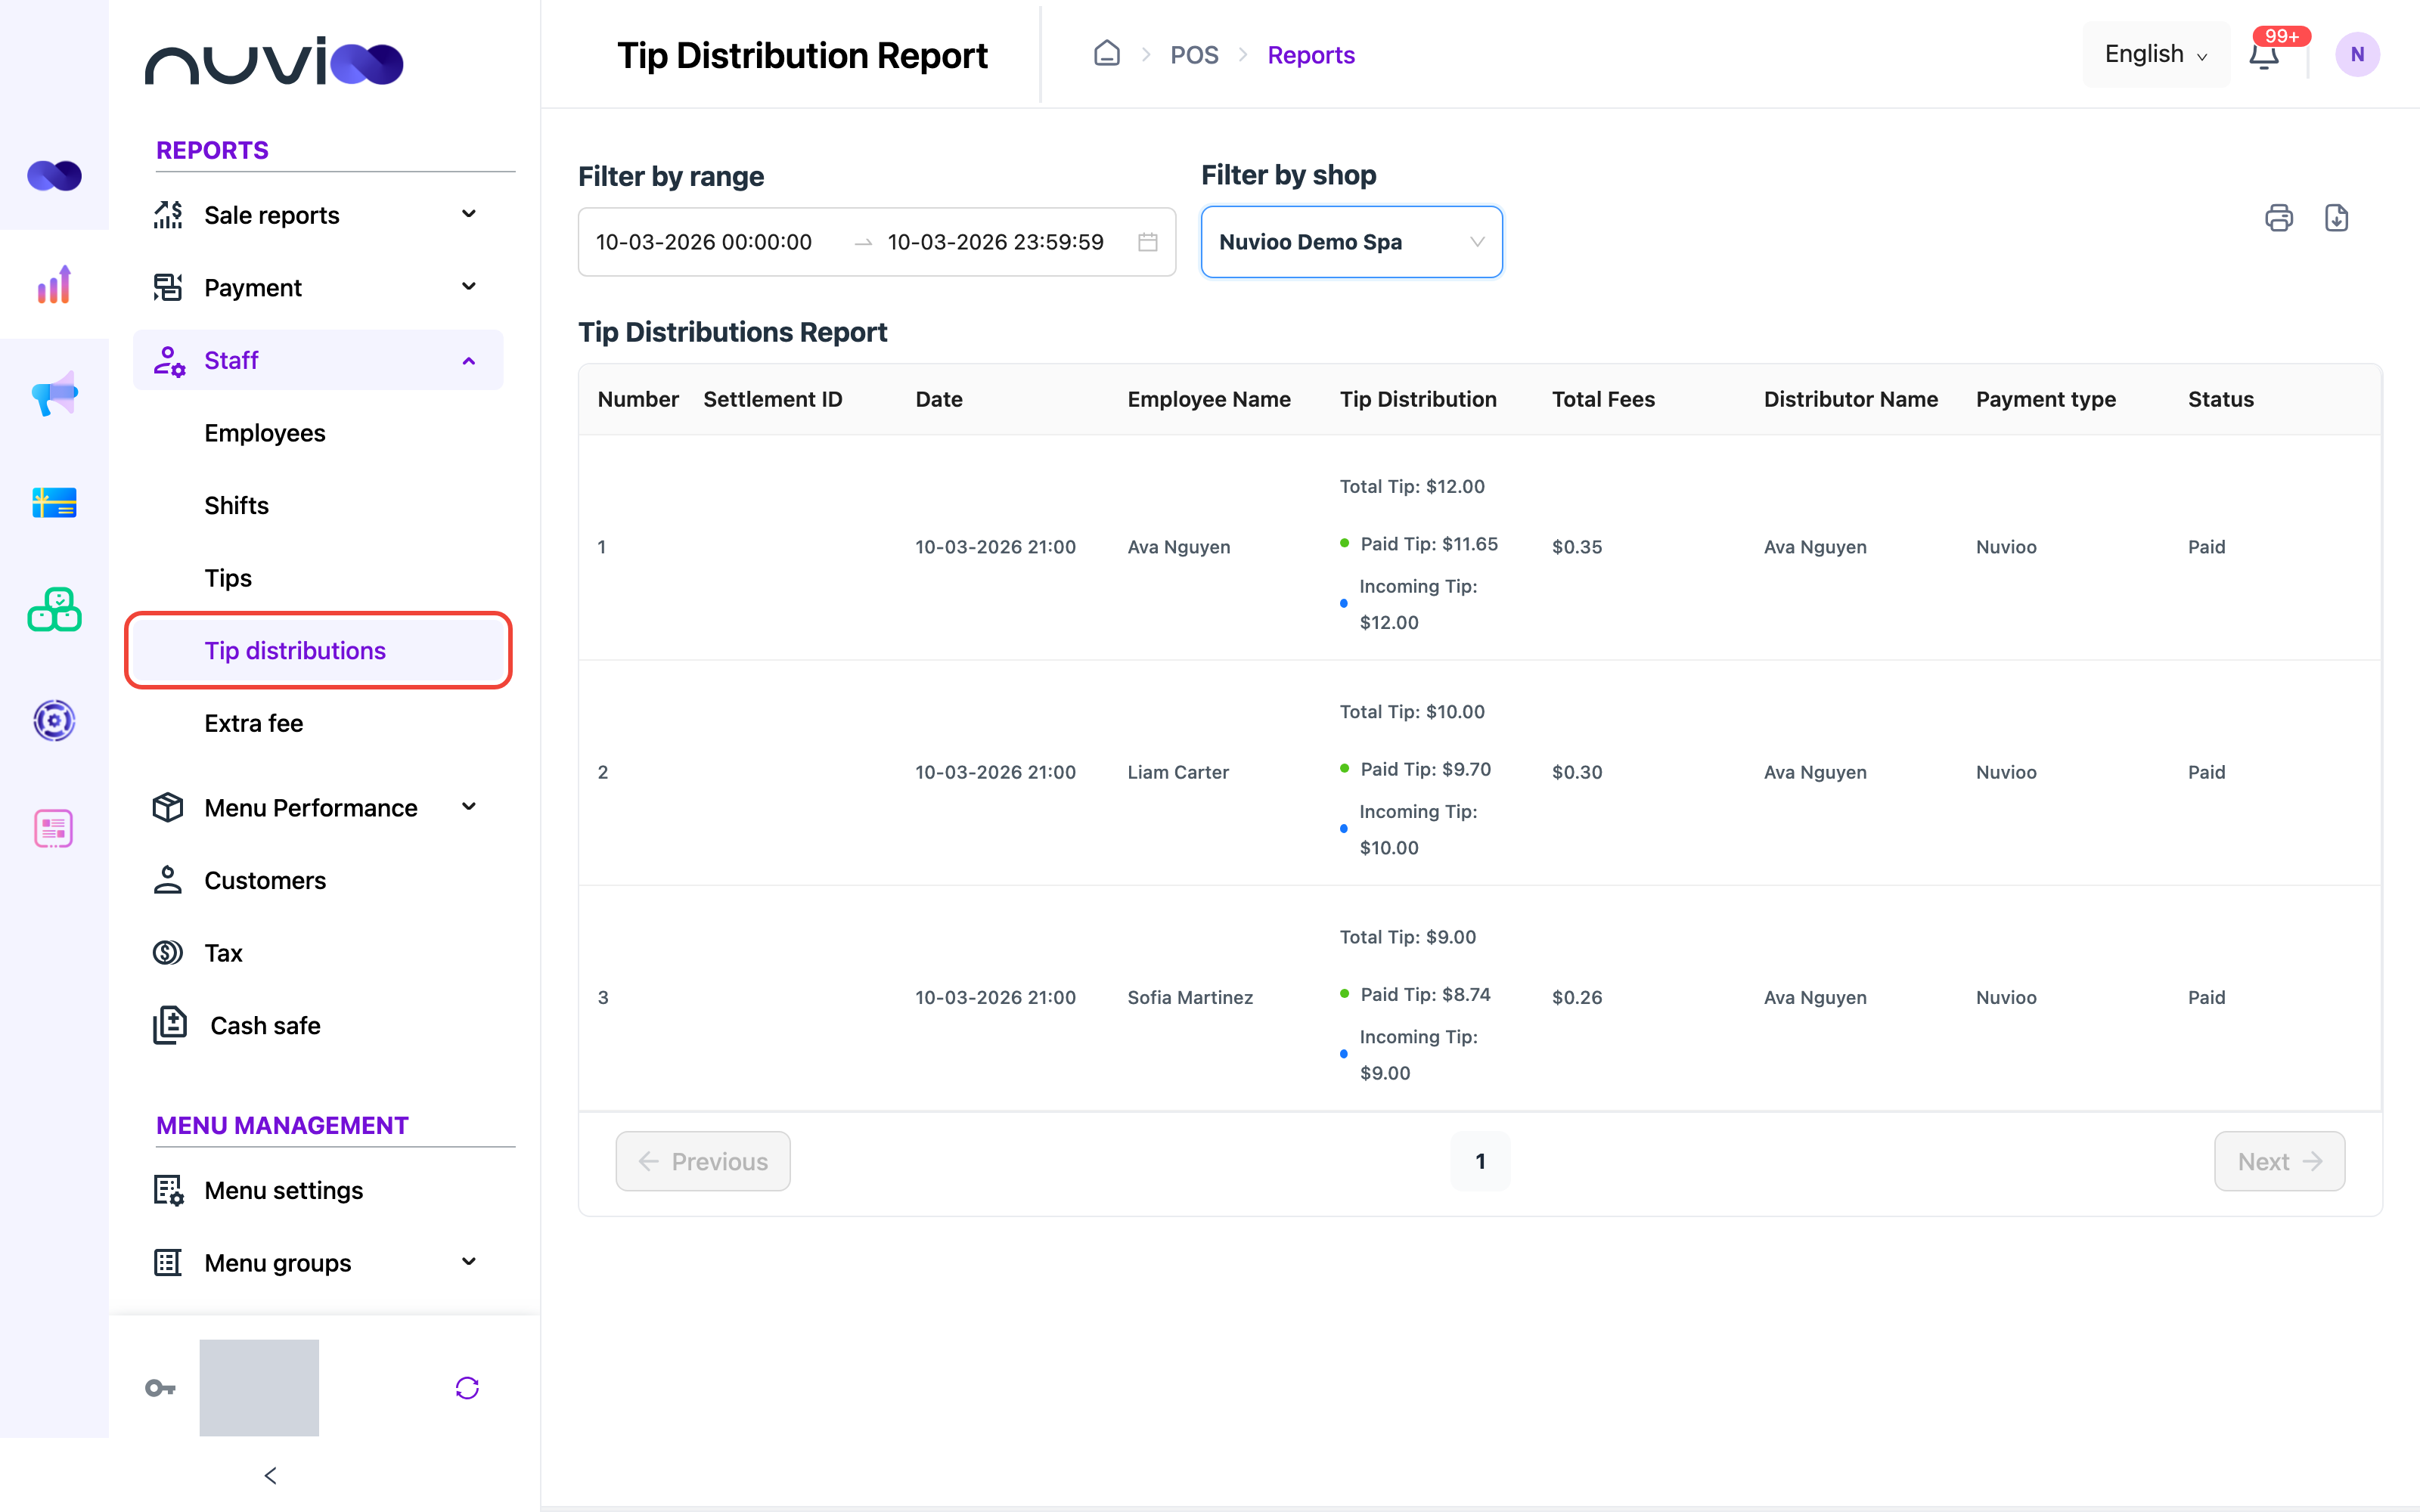This screenshot has height=1512, width=2420.
Task: Expand Menu Performance section
Action: coord(318,808)
